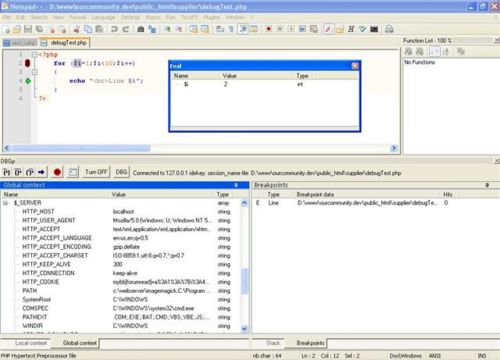
Task: Open the File menu
Action: [6, 17]
